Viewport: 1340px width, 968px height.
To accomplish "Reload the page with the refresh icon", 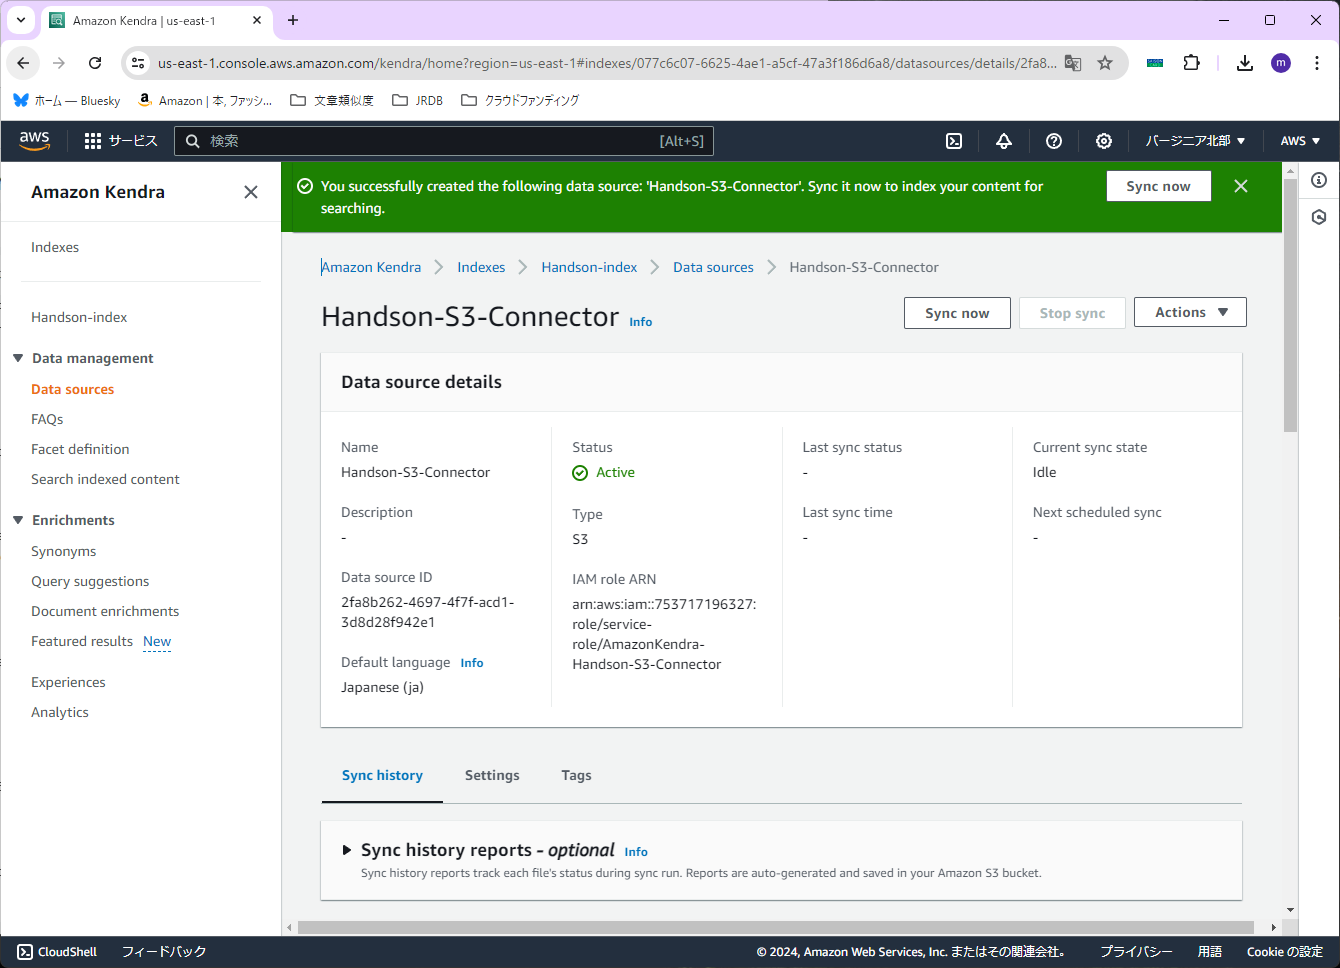I will pyautogui.click(x=95, y=63).
